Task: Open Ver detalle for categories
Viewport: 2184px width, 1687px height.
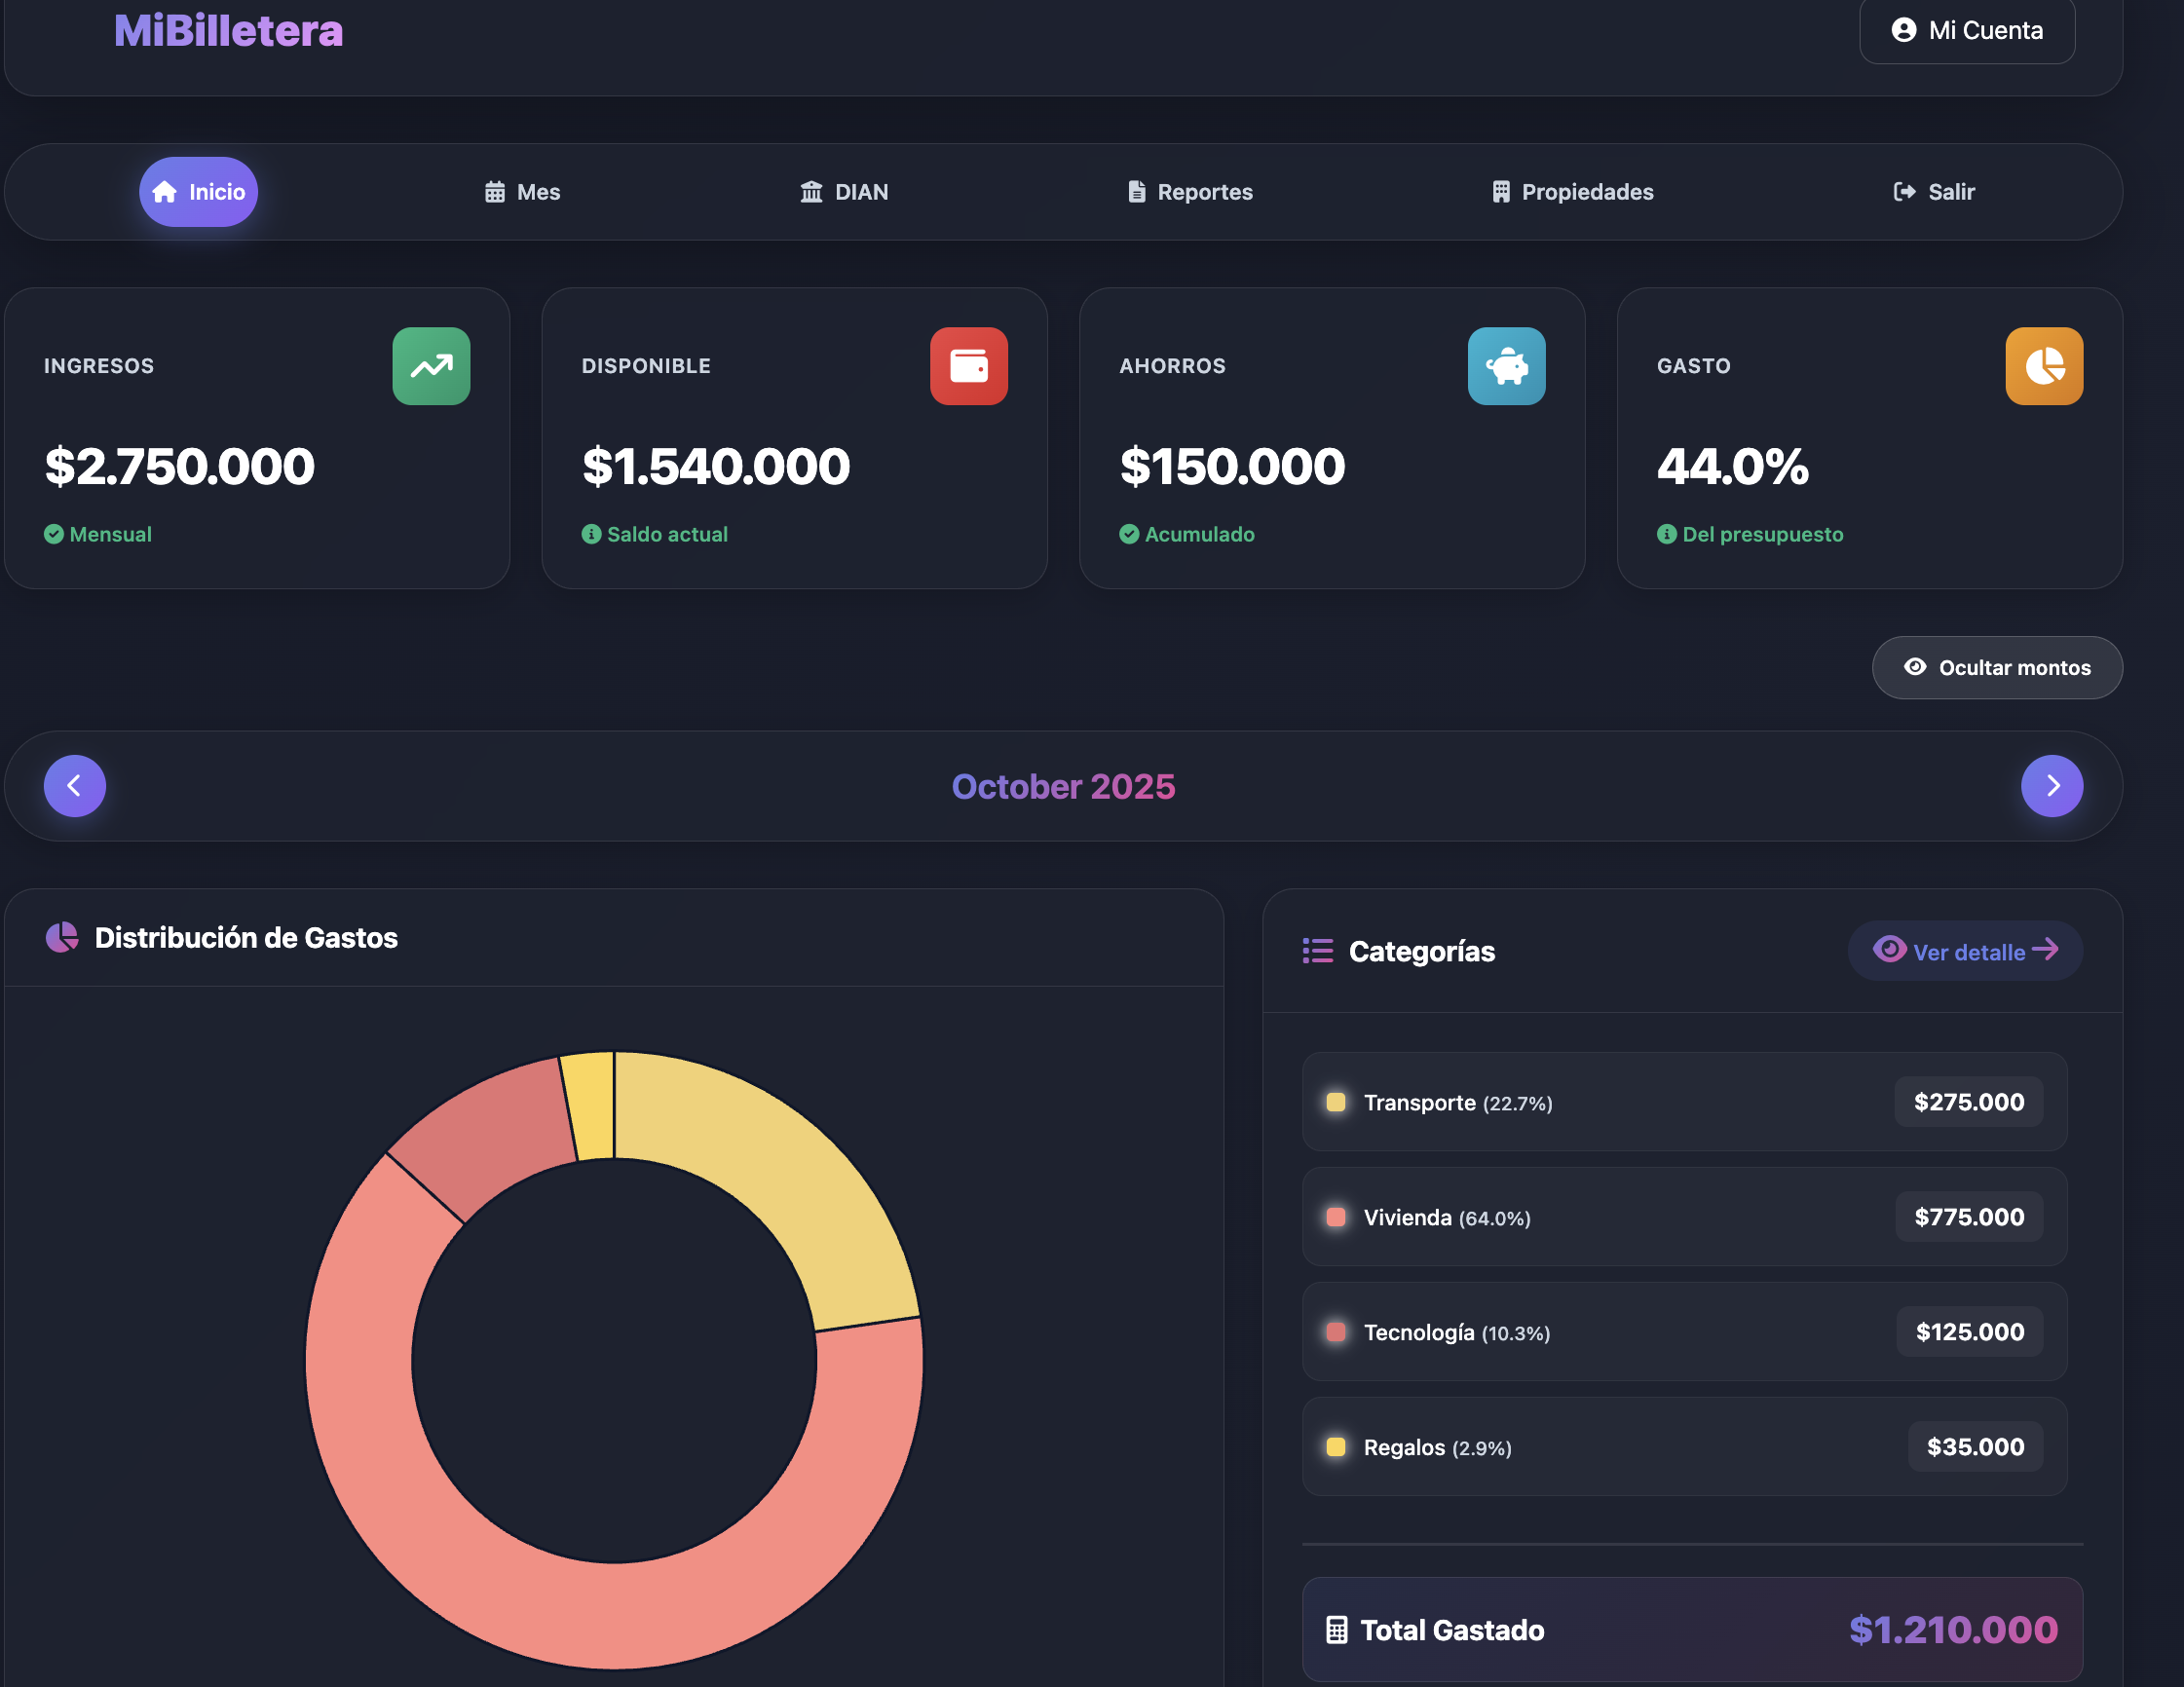Action: pyautogui.click(x=1964, y=950)
